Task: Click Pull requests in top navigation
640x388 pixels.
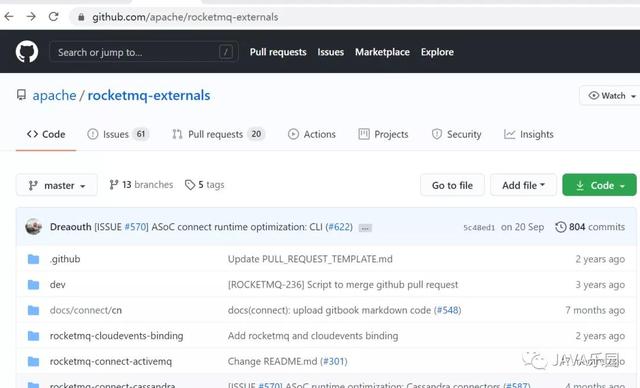Action: [278, 52]
